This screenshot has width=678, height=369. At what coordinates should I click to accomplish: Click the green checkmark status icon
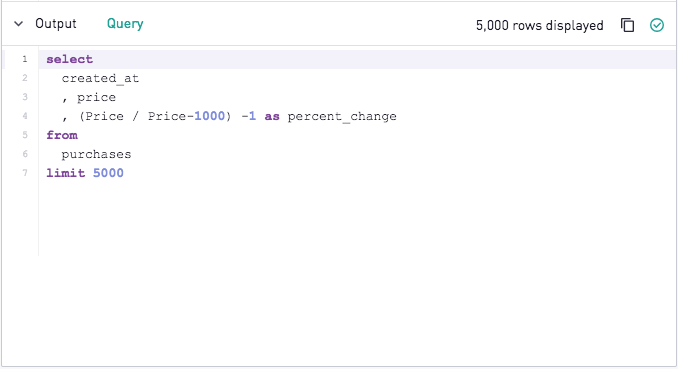click(657, 25)
